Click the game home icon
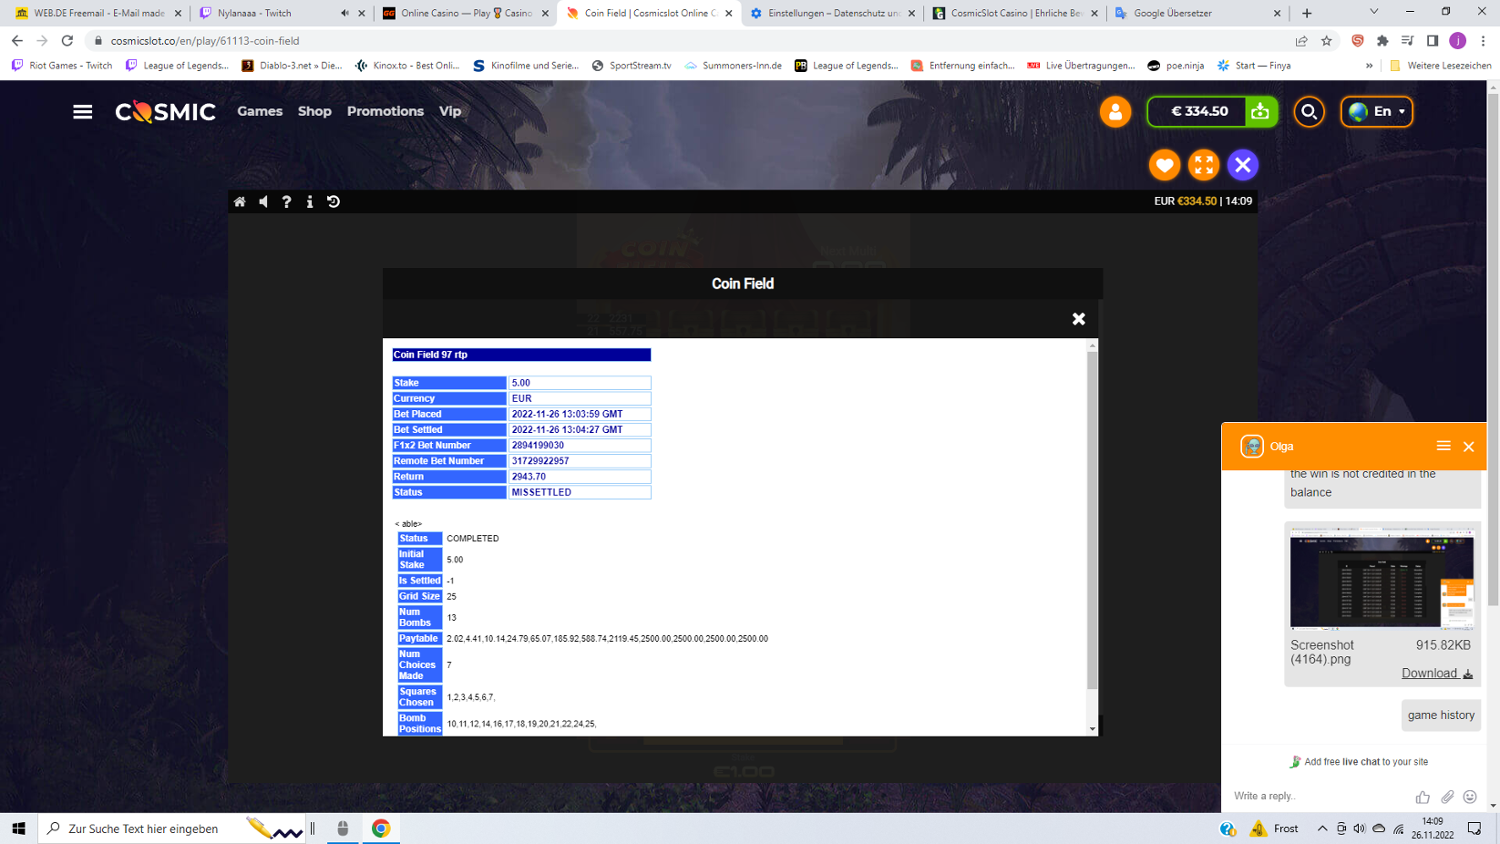1500x844 pixels. pyautogui.click(x=240, y=202)
